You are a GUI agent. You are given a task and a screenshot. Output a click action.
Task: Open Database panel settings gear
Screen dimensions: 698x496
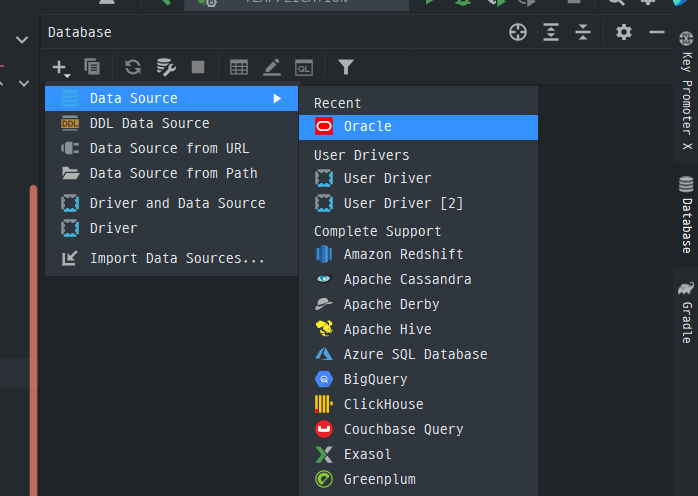pyautogui.click(x=624, y=33)
